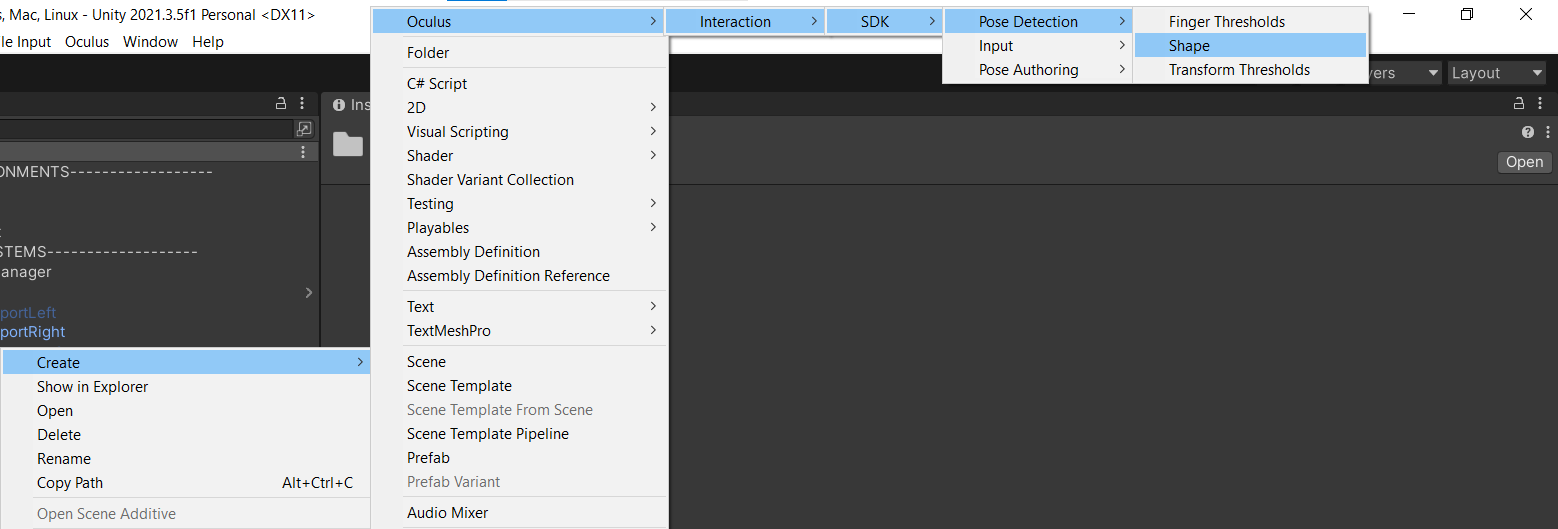The width and height of the screenshot is (1558, 529).
Task: Expand the Oculus create submenu
Action: point(518,22)
